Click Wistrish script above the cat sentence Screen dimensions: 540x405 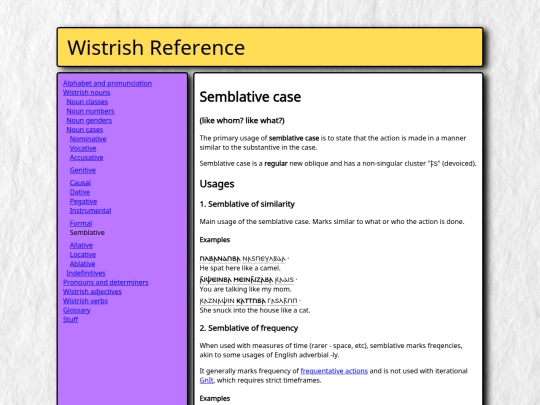(x=250, y=301)
